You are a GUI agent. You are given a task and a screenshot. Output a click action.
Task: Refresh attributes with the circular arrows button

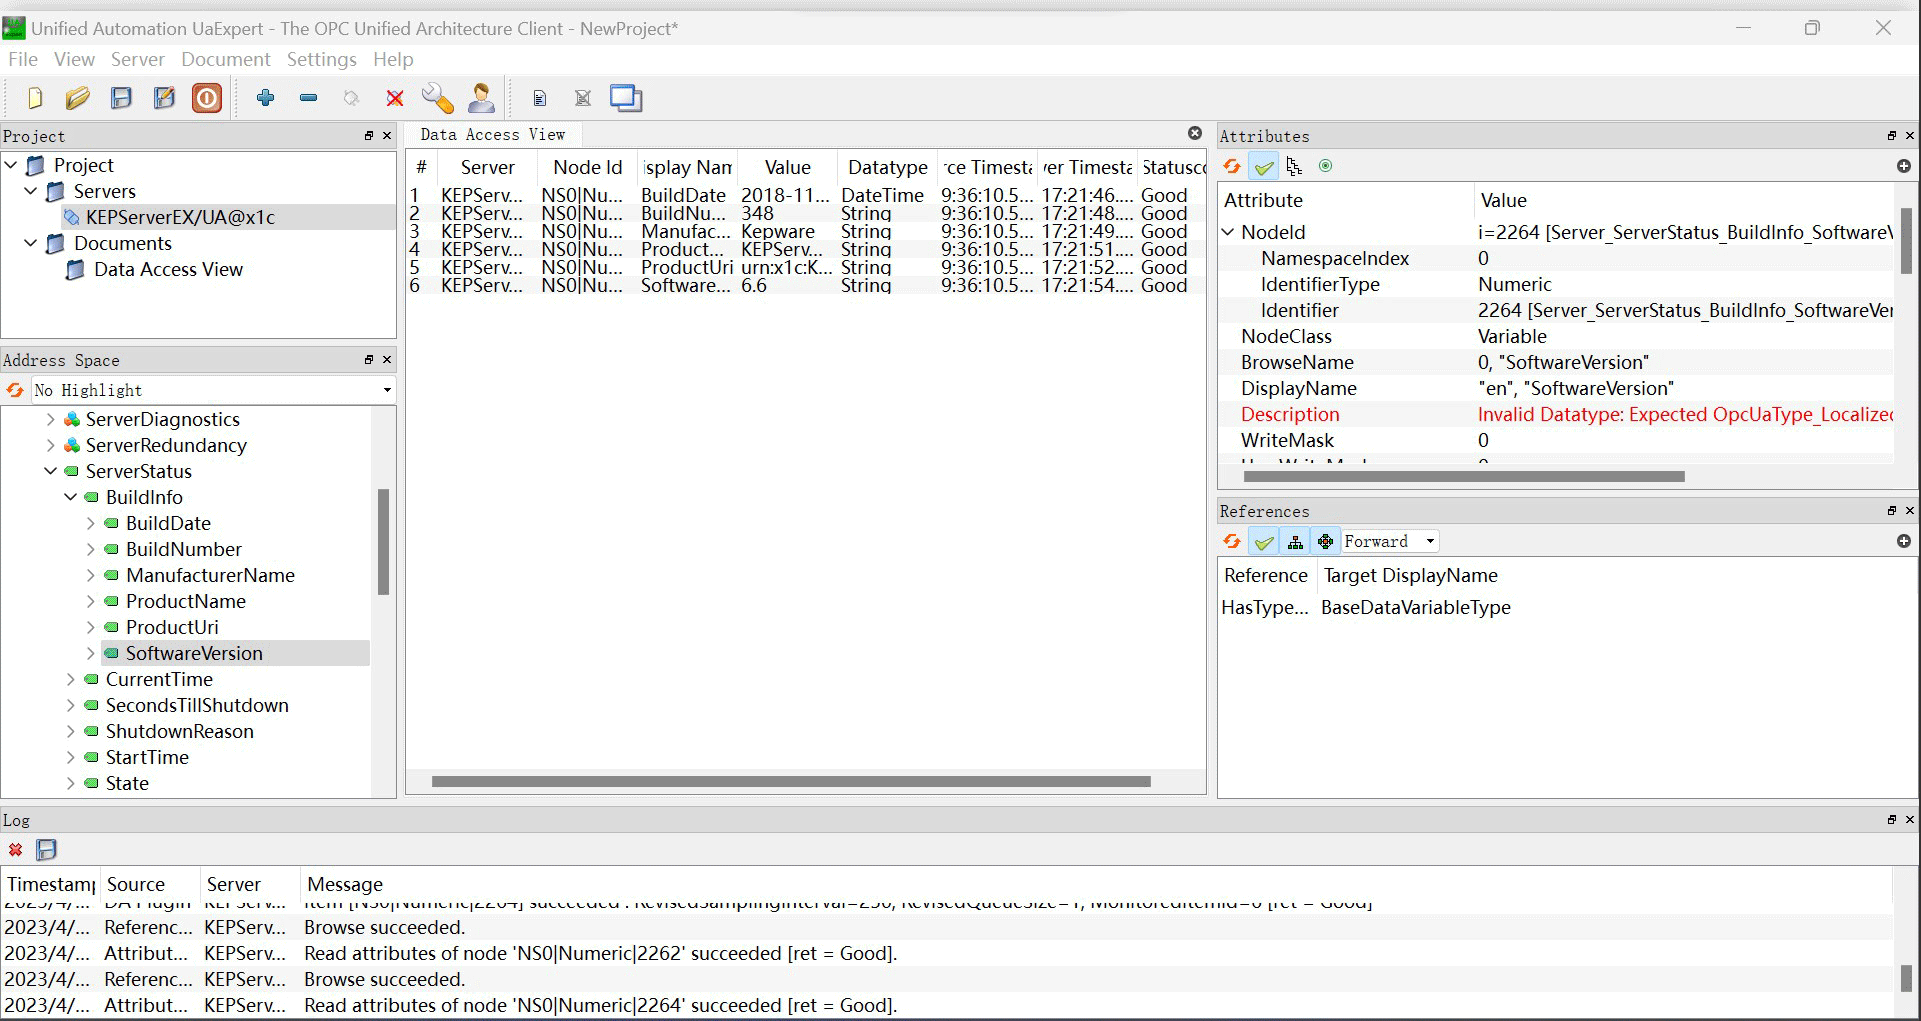[1232, 166]
